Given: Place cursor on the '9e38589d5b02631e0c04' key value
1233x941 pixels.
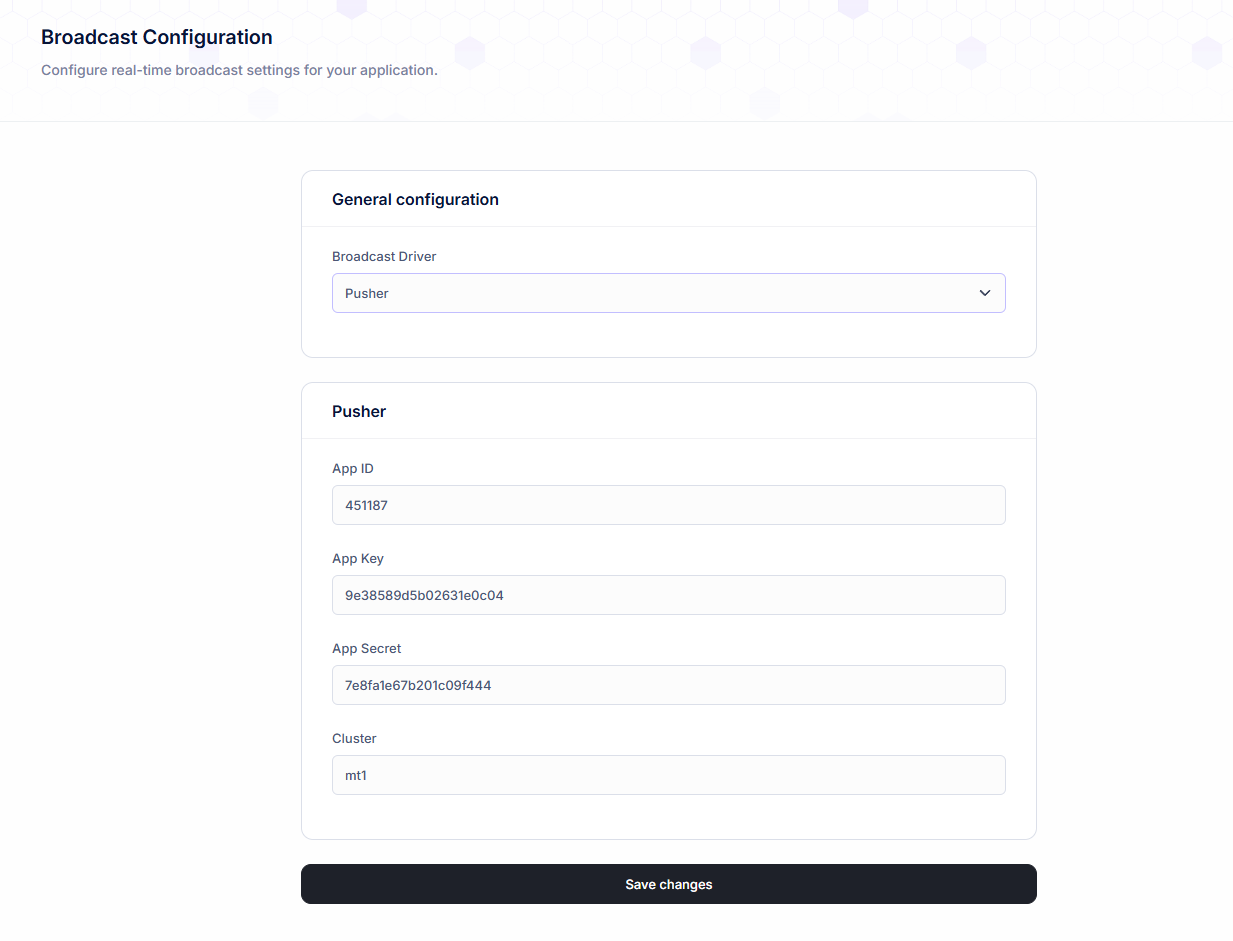Looking at the screenshot, I should coord(424,595).
